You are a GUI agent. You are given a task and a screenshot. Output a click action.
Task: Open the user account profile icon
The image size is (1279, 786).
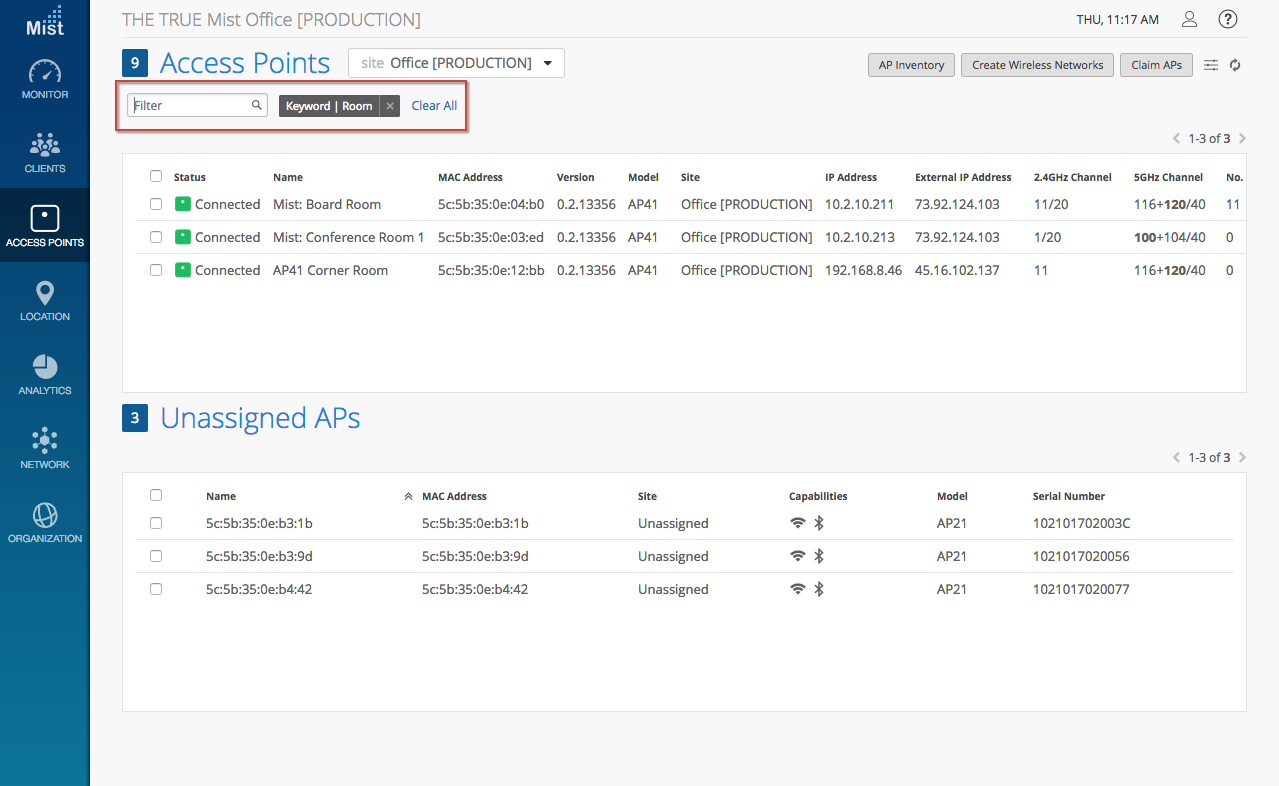click(x=1189, y=19)
